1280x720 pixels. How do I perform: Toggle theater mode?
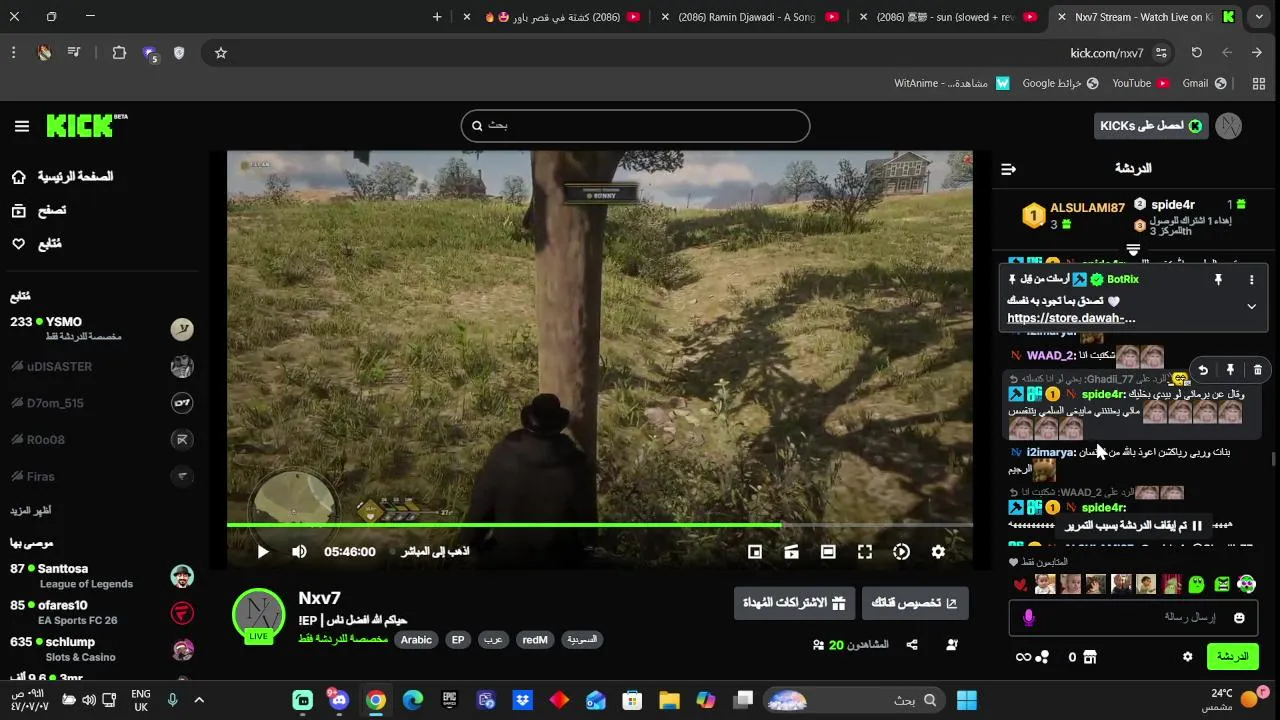click(828, 552)
